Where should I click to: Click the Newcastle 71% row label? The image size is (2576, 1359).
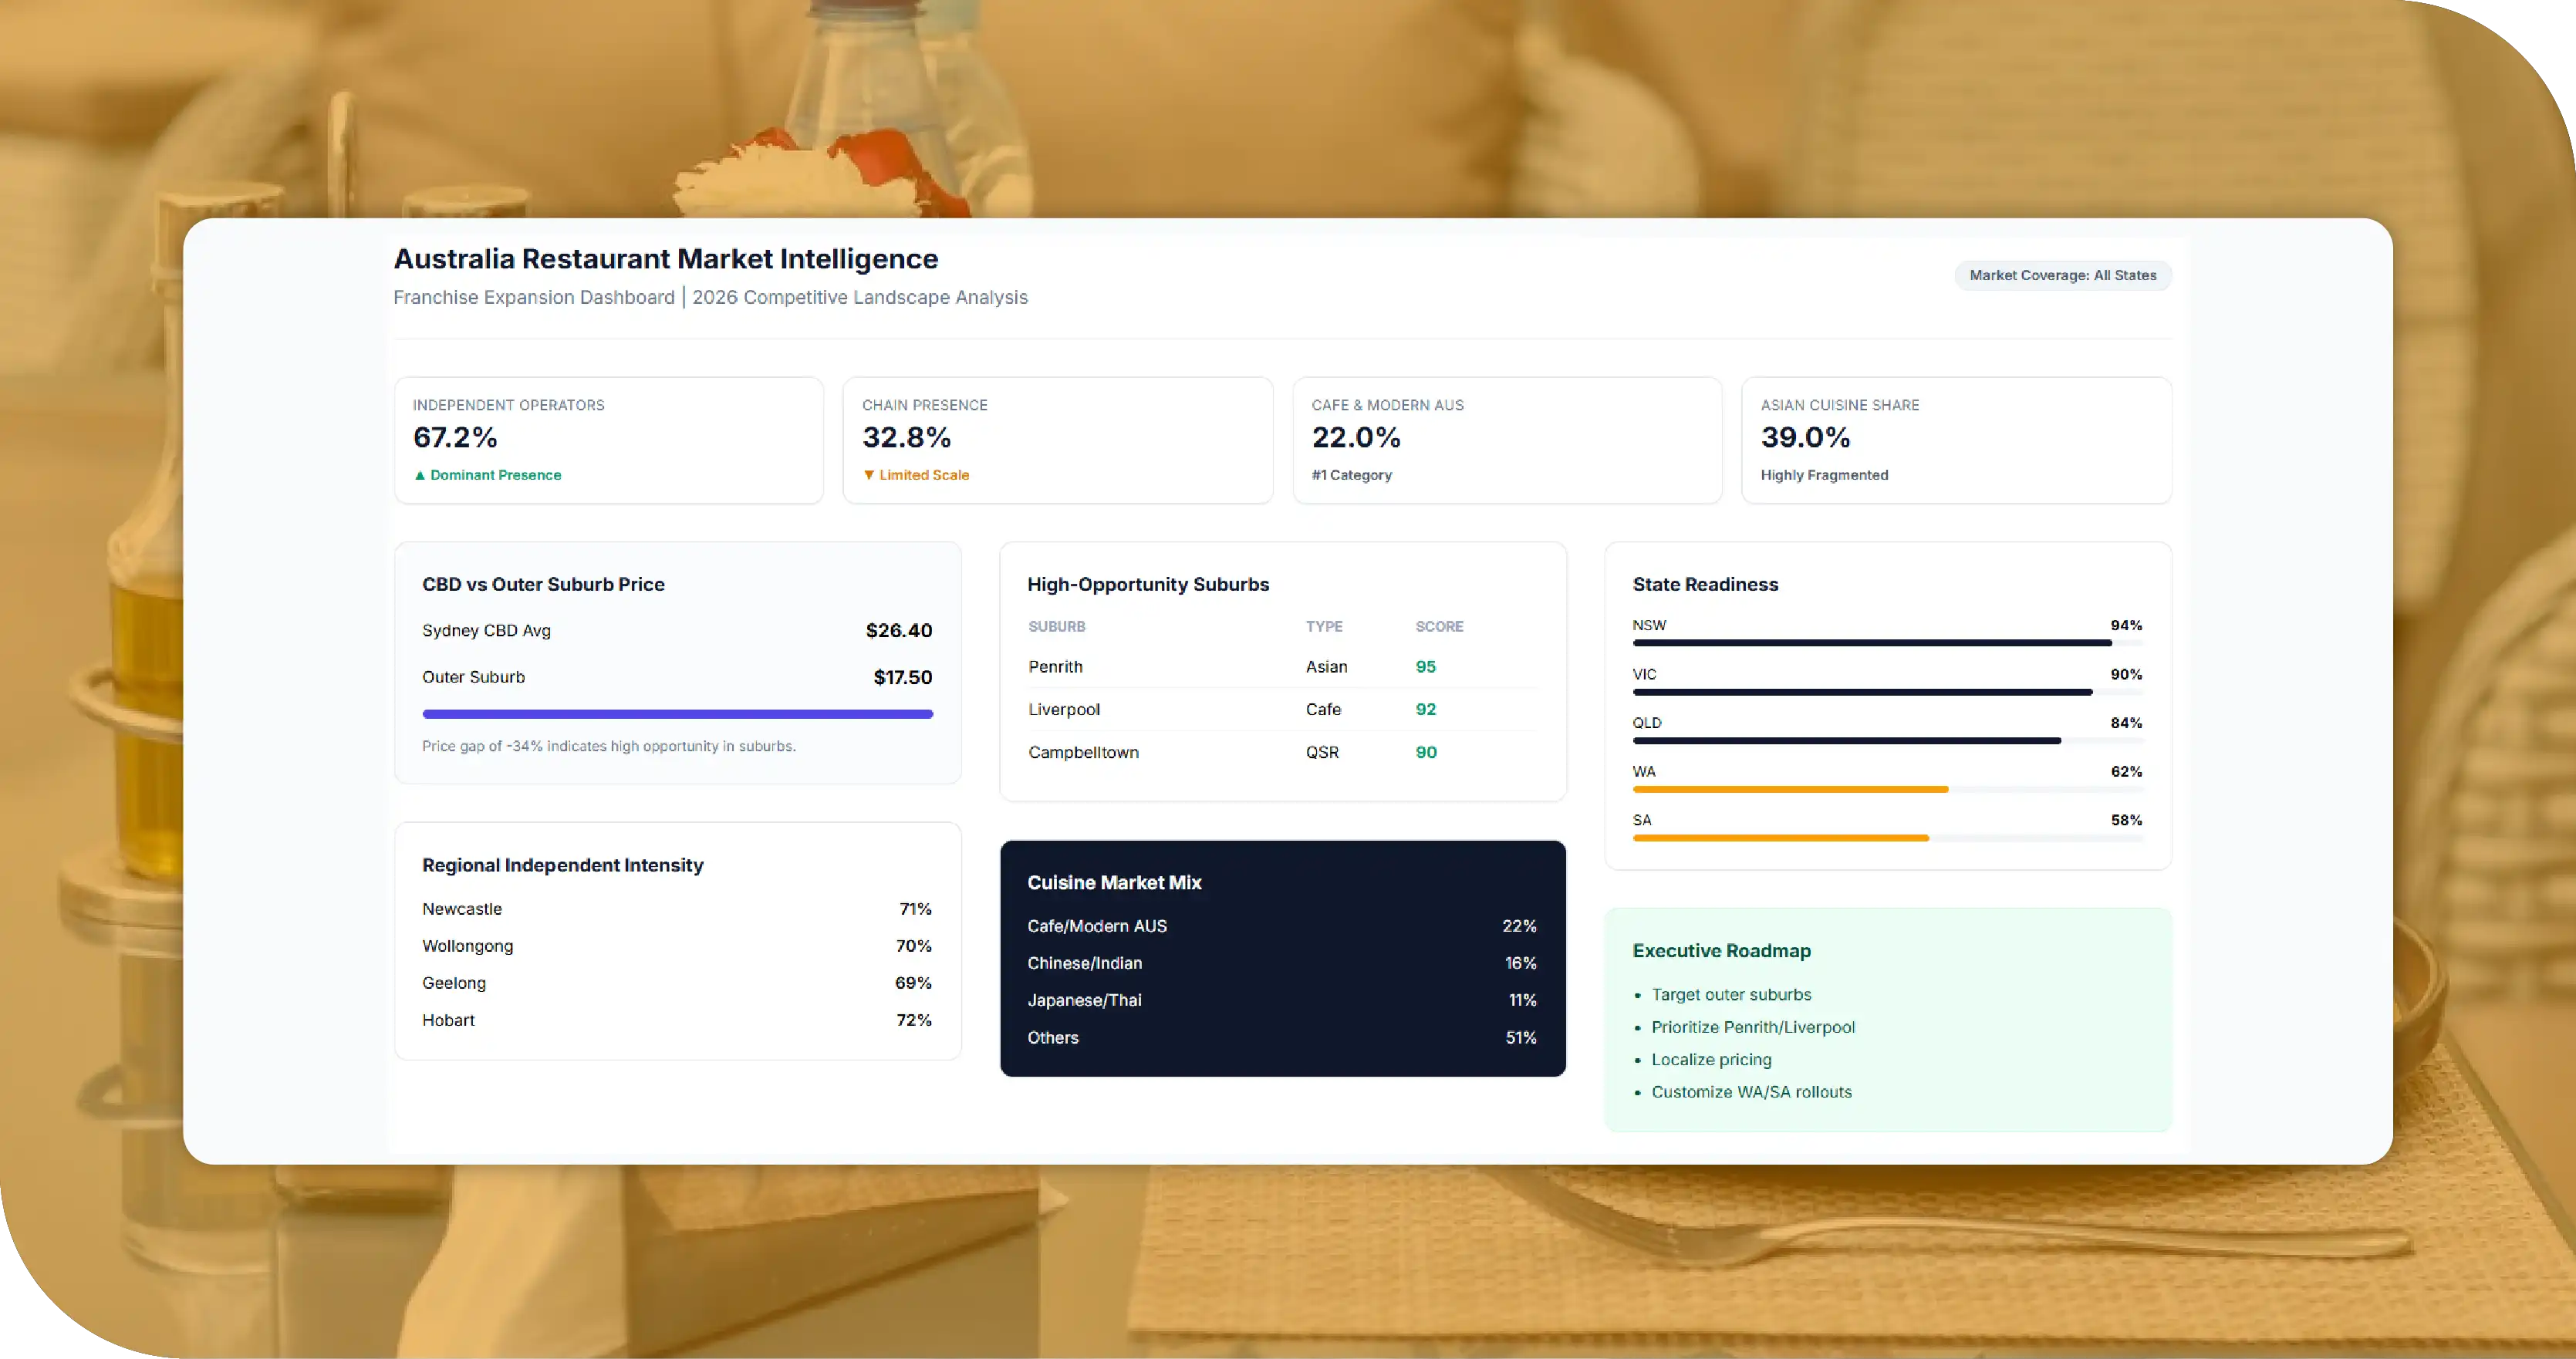click(x=462, y=909)
